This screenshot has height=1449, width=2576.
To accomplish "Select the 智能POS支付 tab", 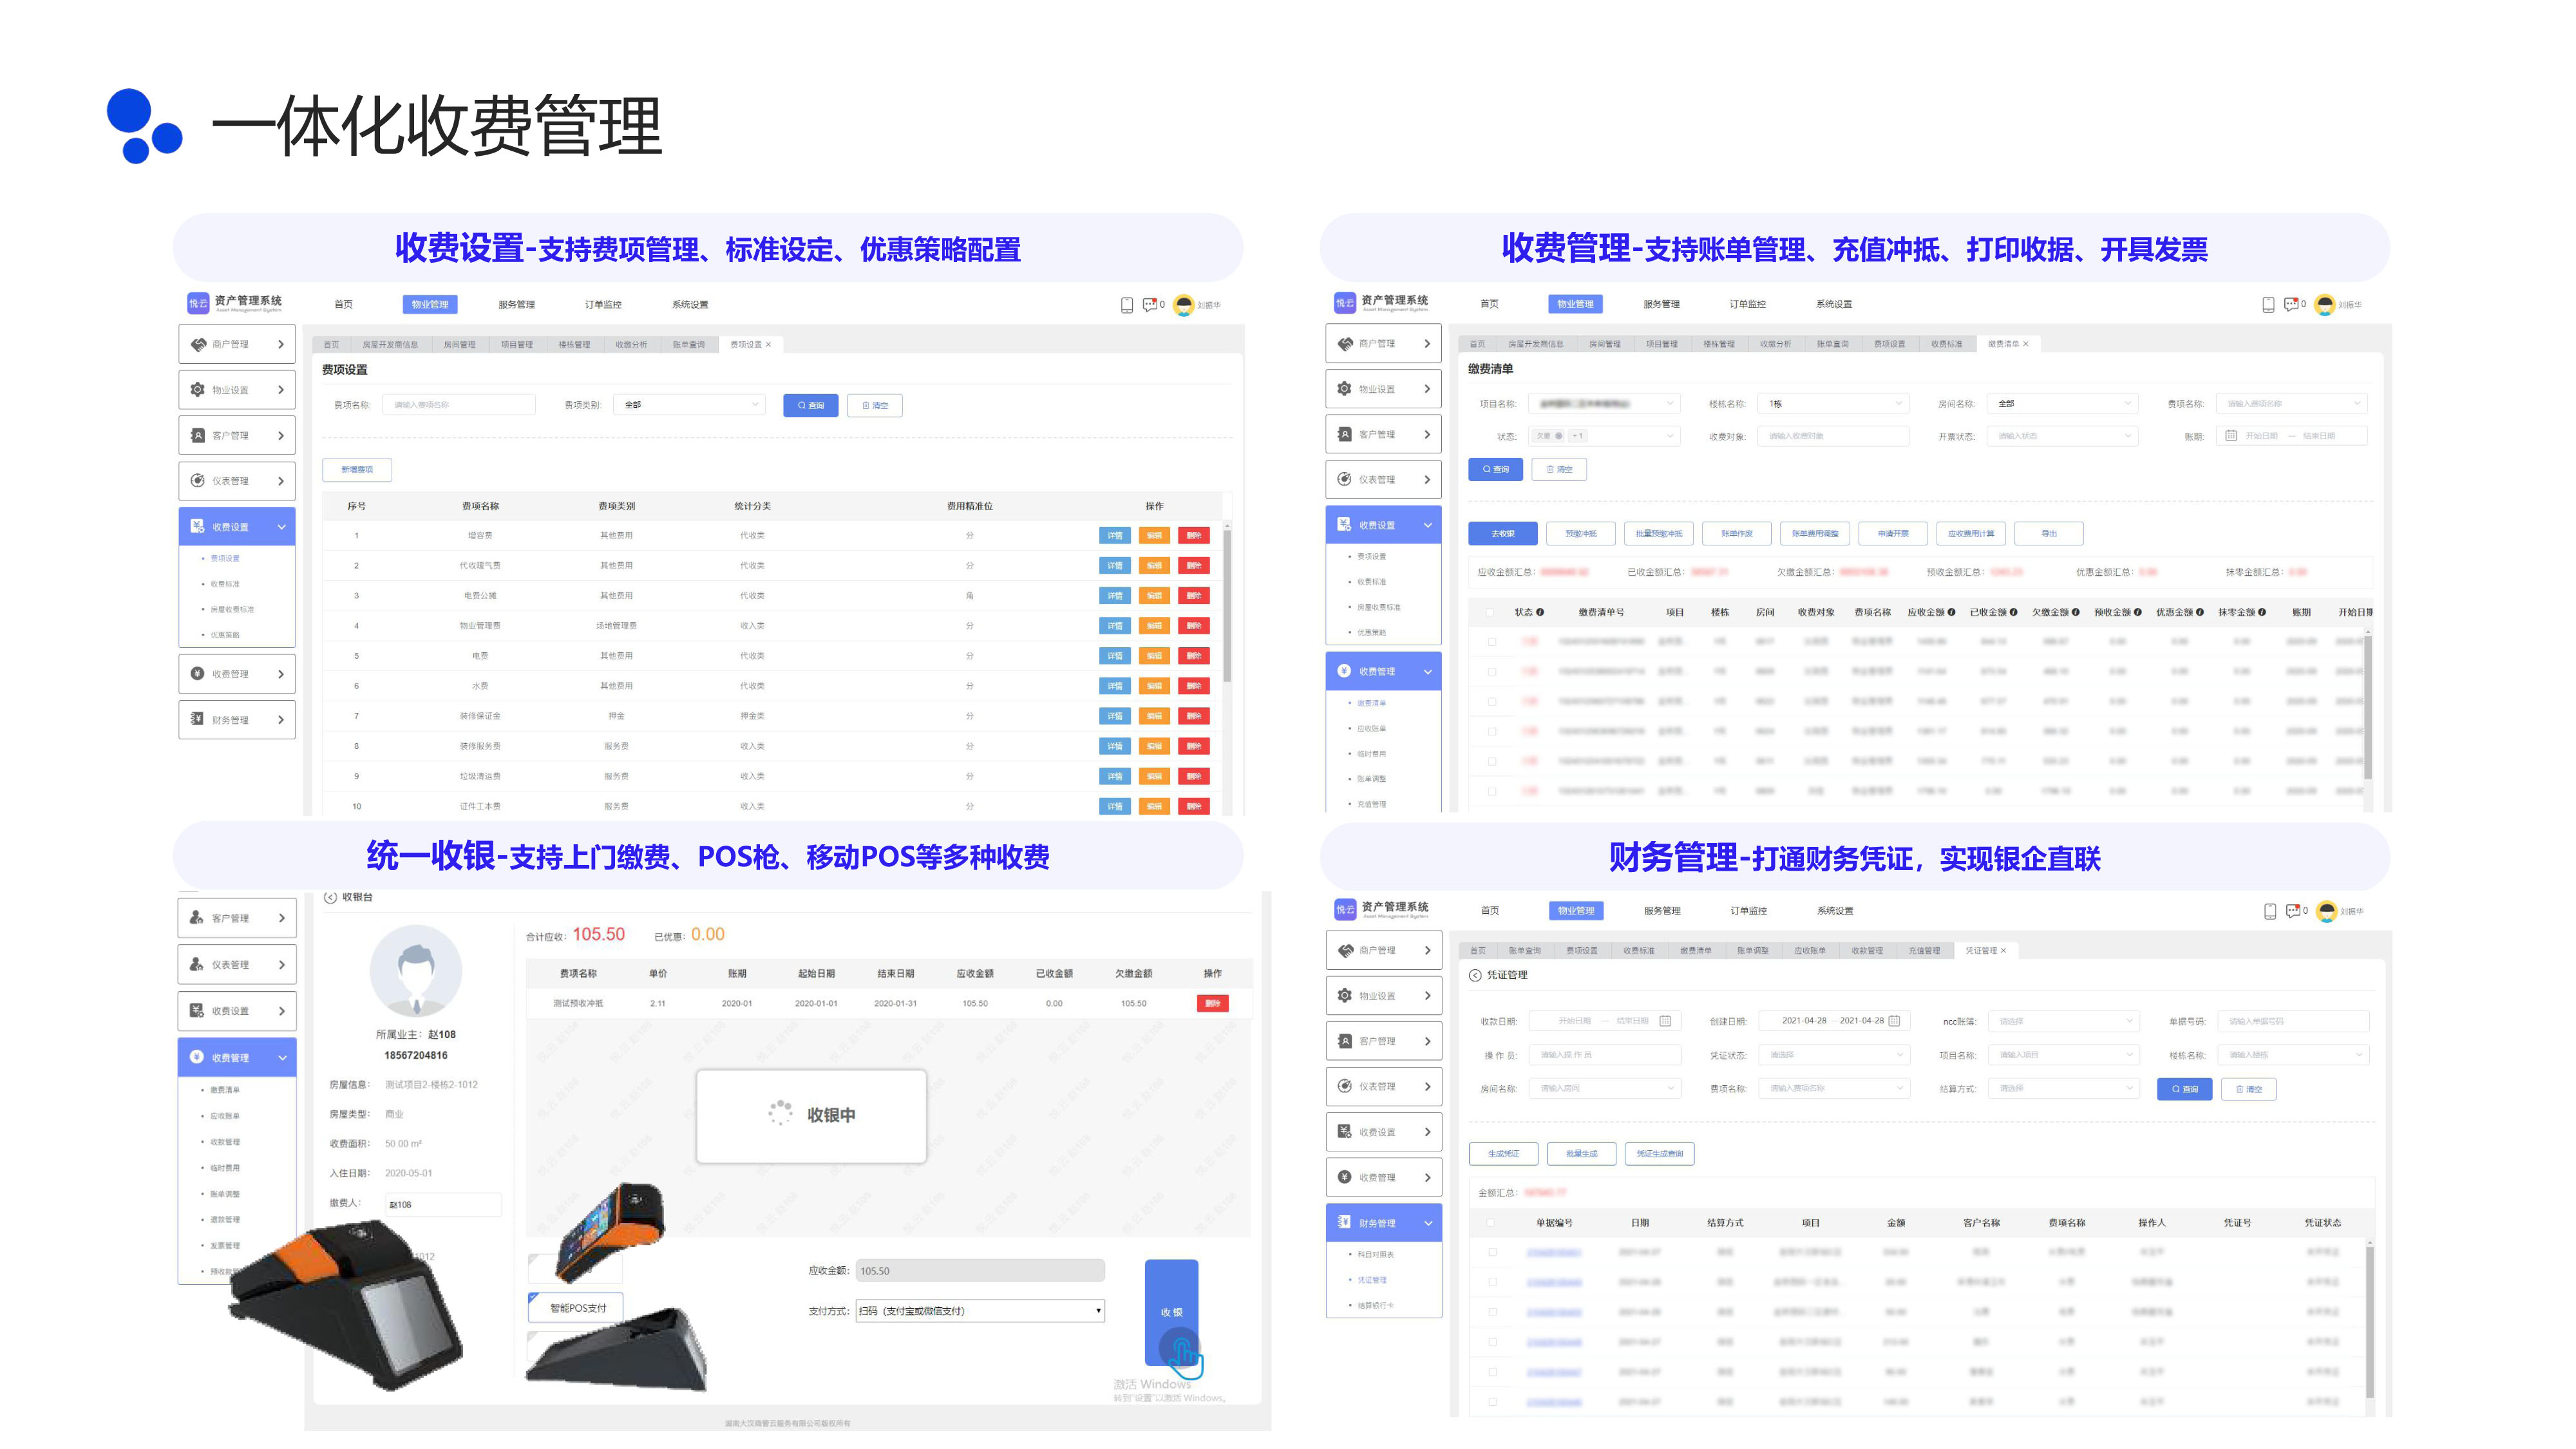I will pyautogui.click(x=576, y=1308).
